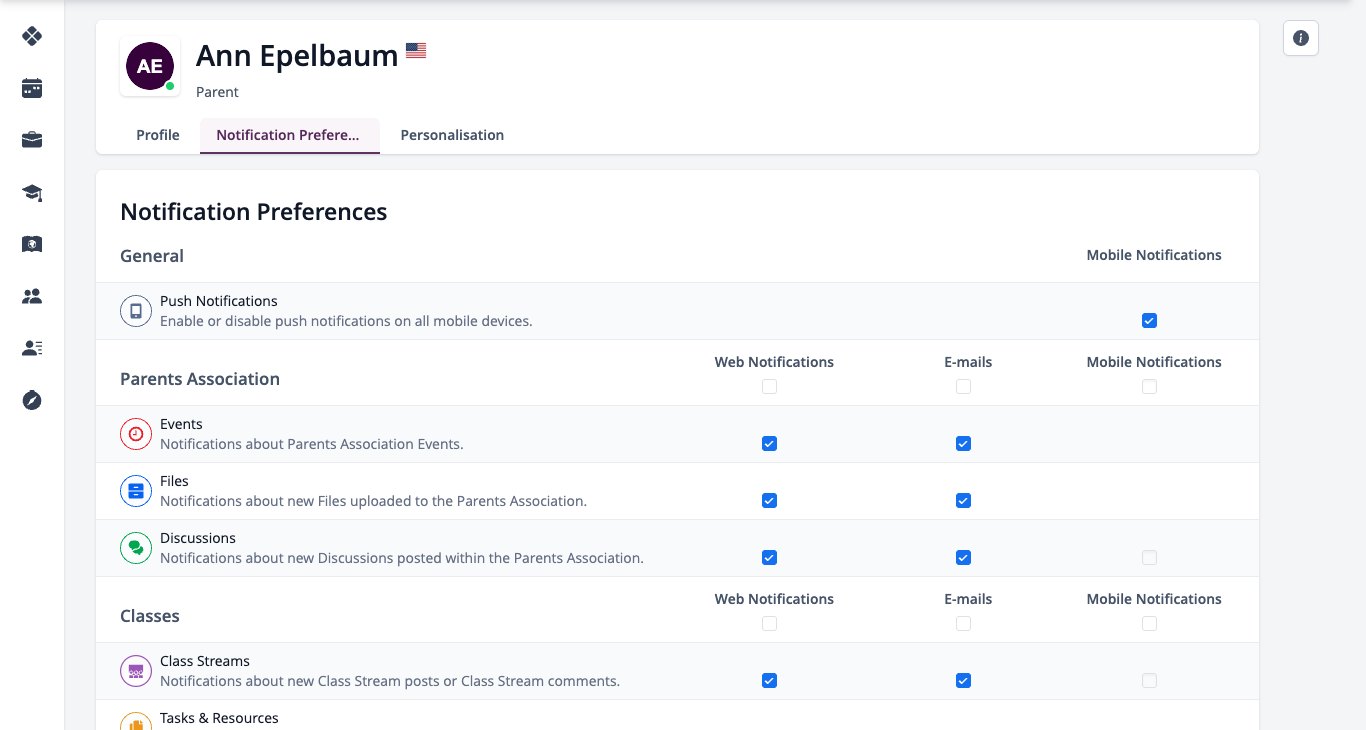Open the calendar icon in sidebar
Viewport: 1366px width, 730px height.
(x=32, y=88)
